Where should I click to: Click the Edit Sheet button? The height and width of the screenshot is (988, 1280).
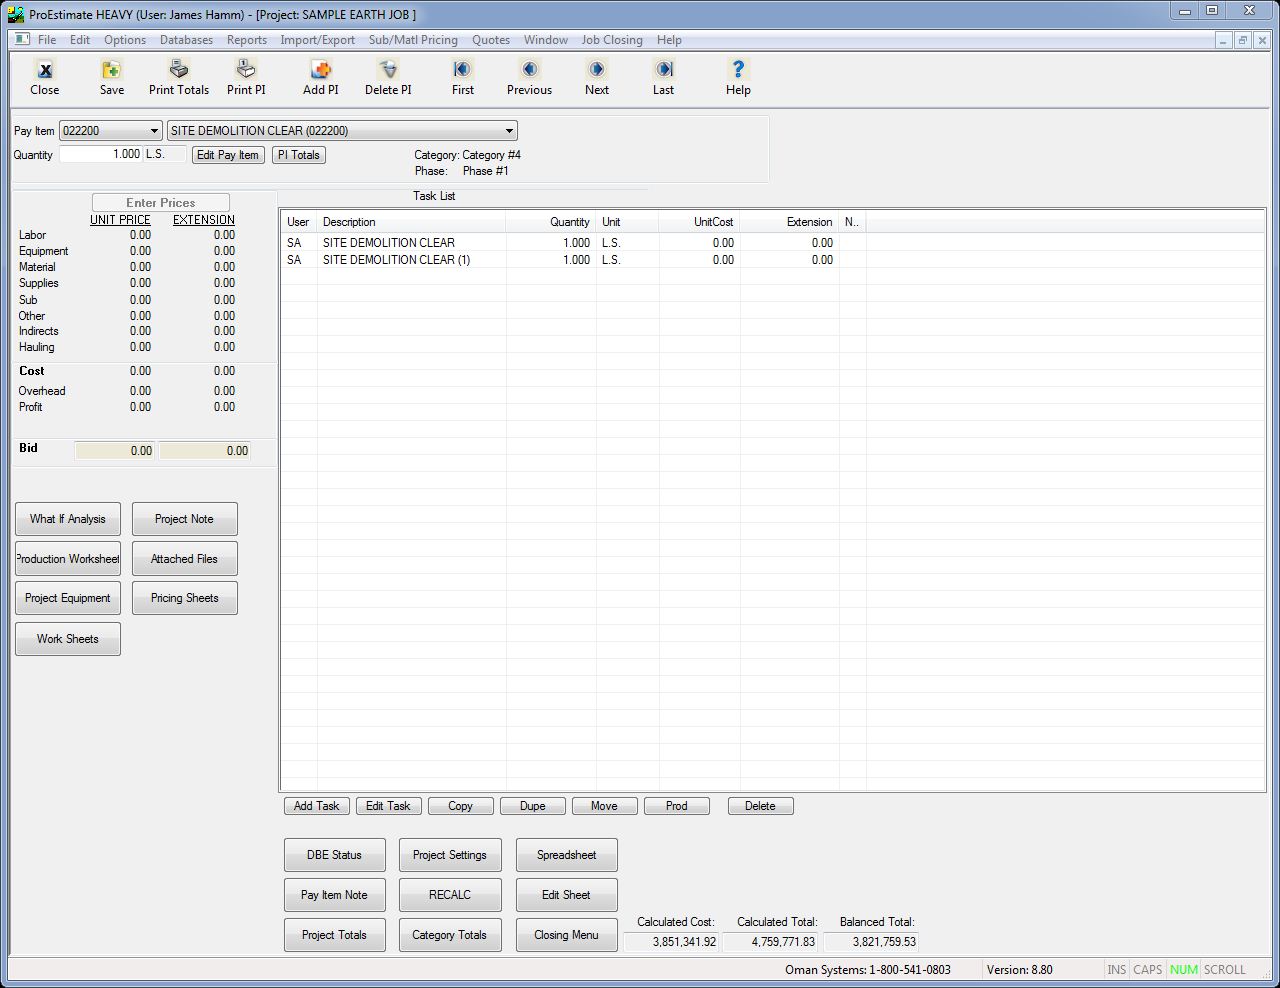point(566,895)
